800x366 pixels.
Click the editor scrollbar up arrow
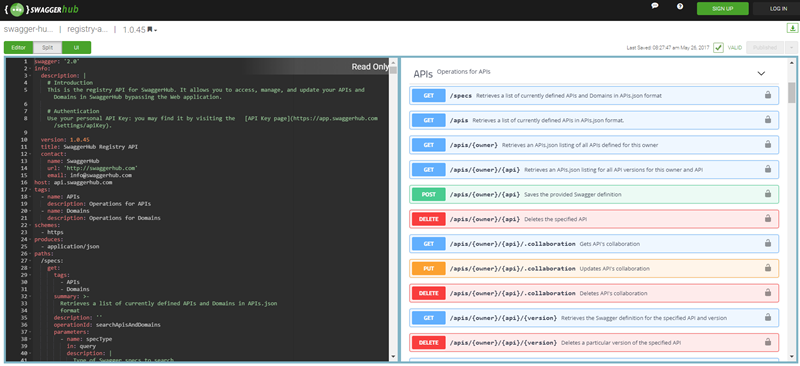pos(393,62)
